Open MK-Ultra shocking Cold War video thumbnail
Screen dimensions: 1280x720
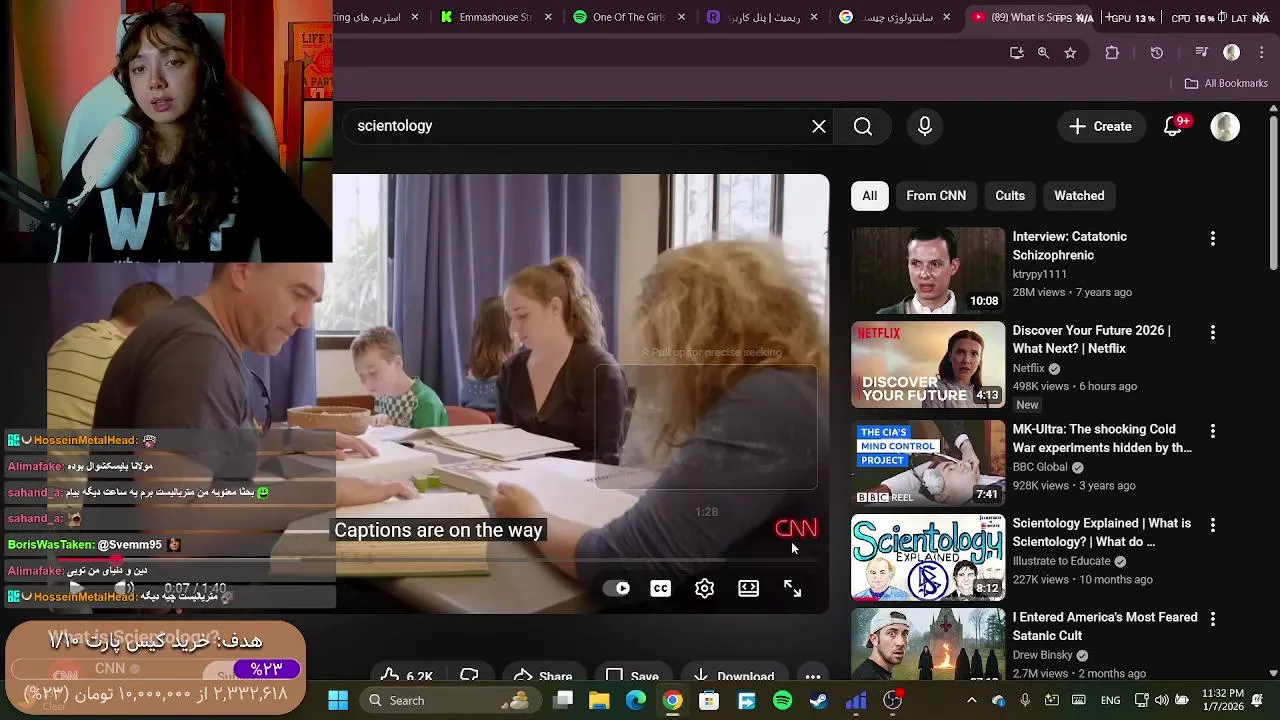(928, 462)
